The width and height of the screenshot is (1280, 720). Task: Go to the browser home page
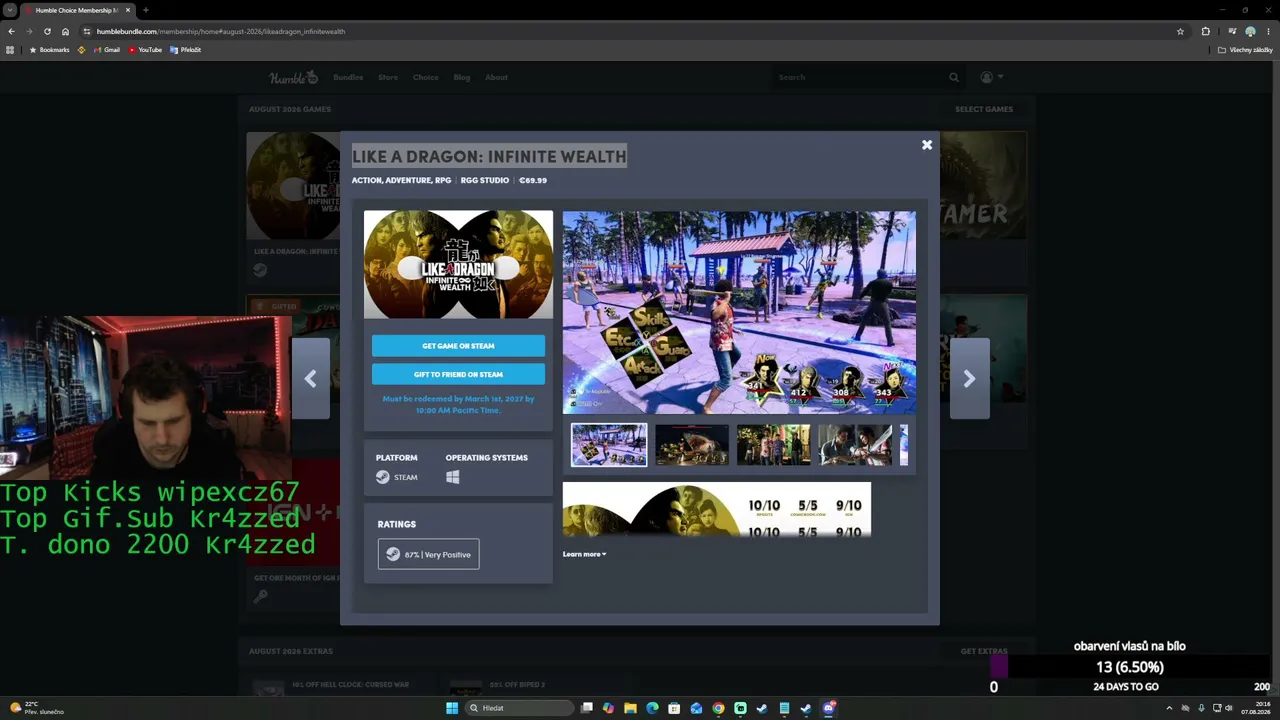click(66, 31)
